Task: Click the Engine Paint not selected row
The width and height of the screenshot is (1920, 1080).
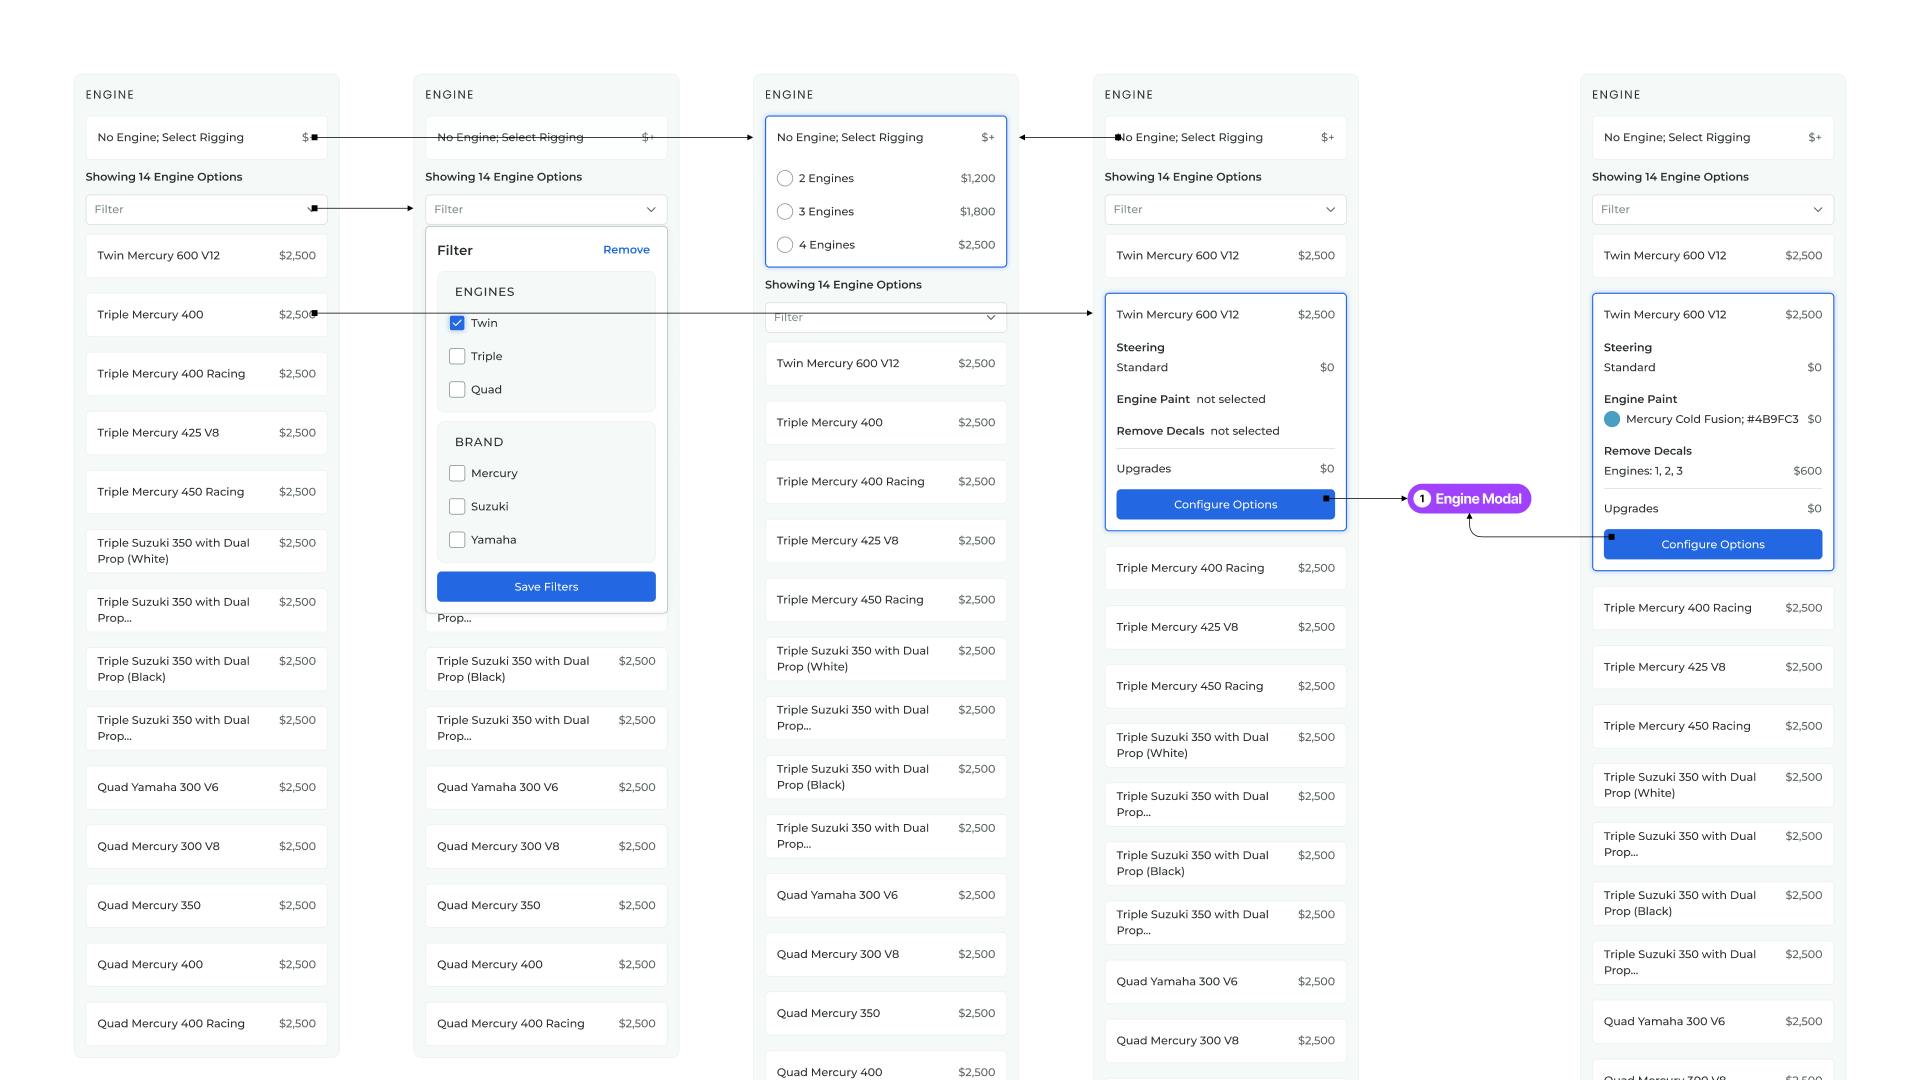Action: 1190,399
